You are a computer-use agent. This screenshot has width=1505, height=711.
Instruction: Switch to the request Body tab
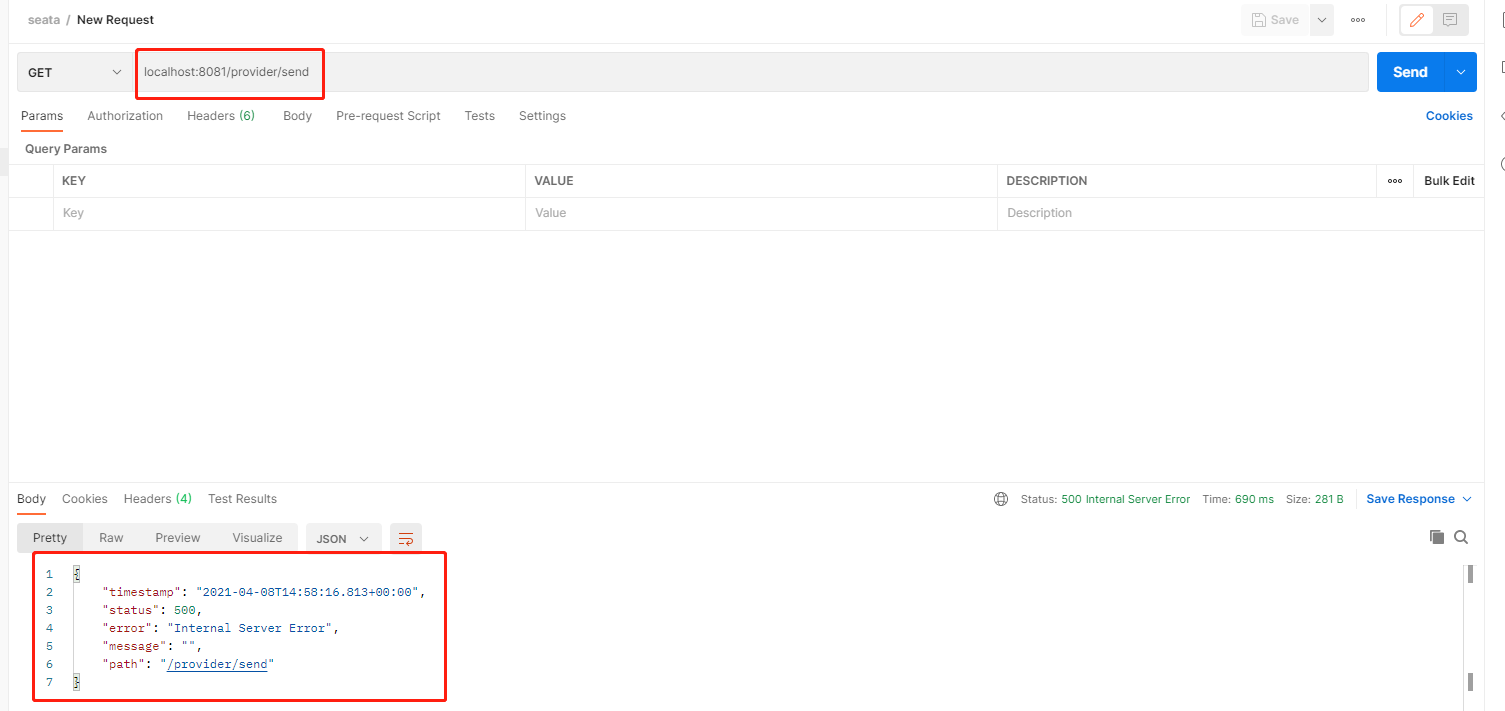click(x=297, y=116)
